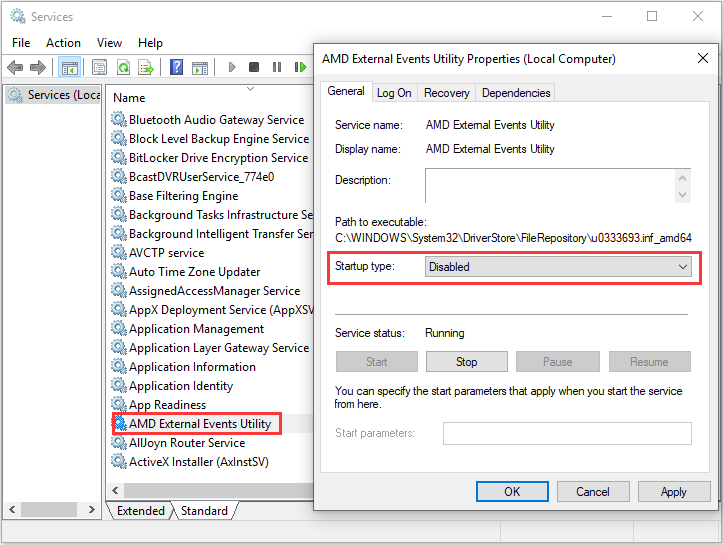The image size is (723, 545).
Task: Click the Show/Hide Action Pane icon
Action: click(200, 67)
